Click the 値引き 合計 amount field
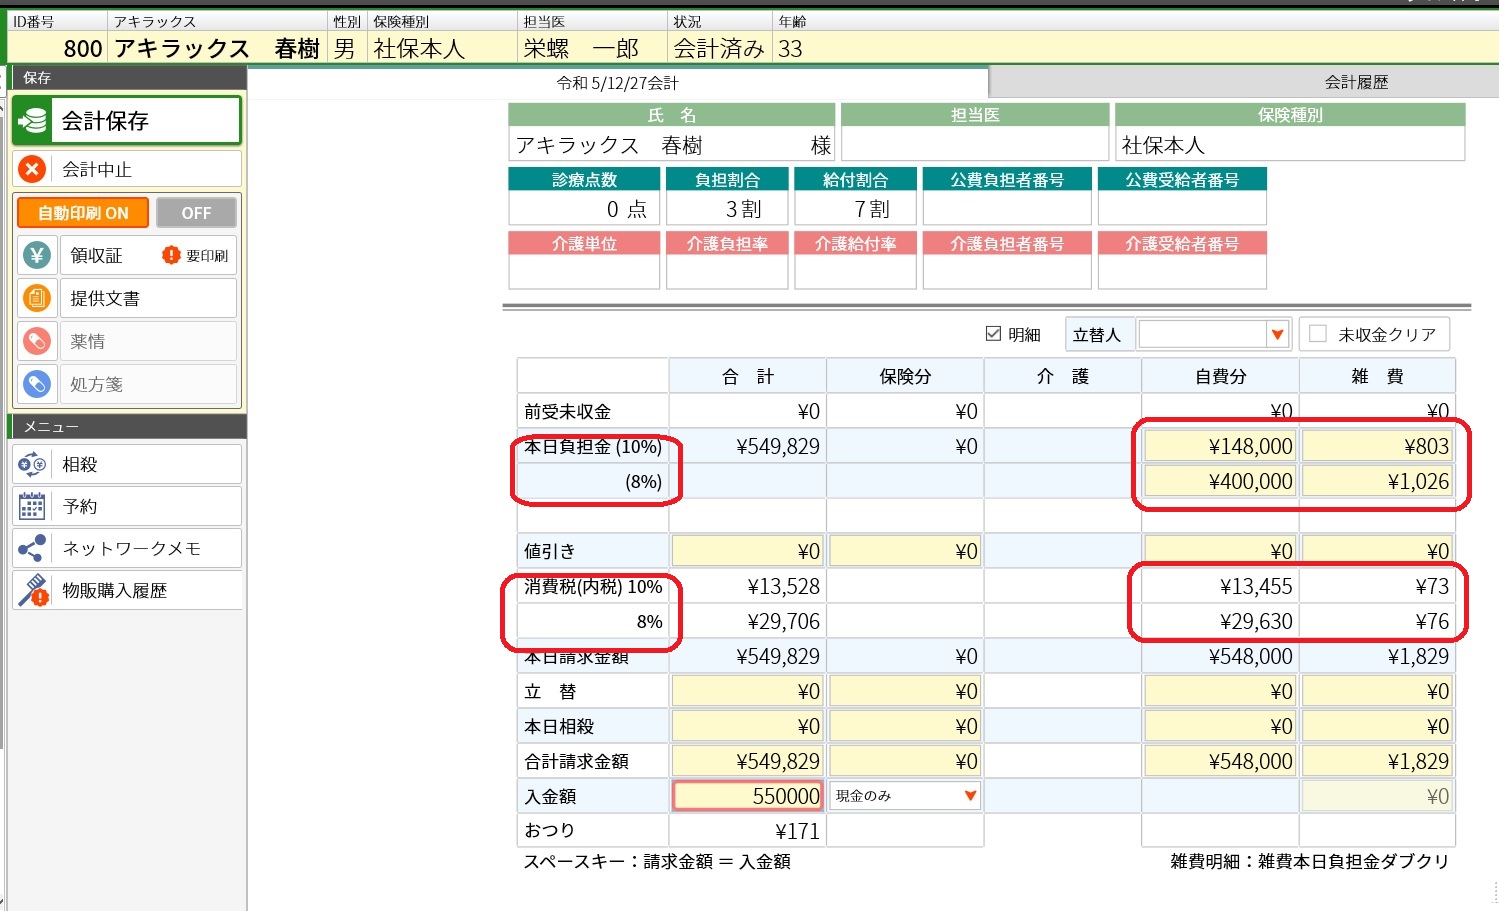The width and height of the screenshot is (1499, 911). (x=748, y=551)
